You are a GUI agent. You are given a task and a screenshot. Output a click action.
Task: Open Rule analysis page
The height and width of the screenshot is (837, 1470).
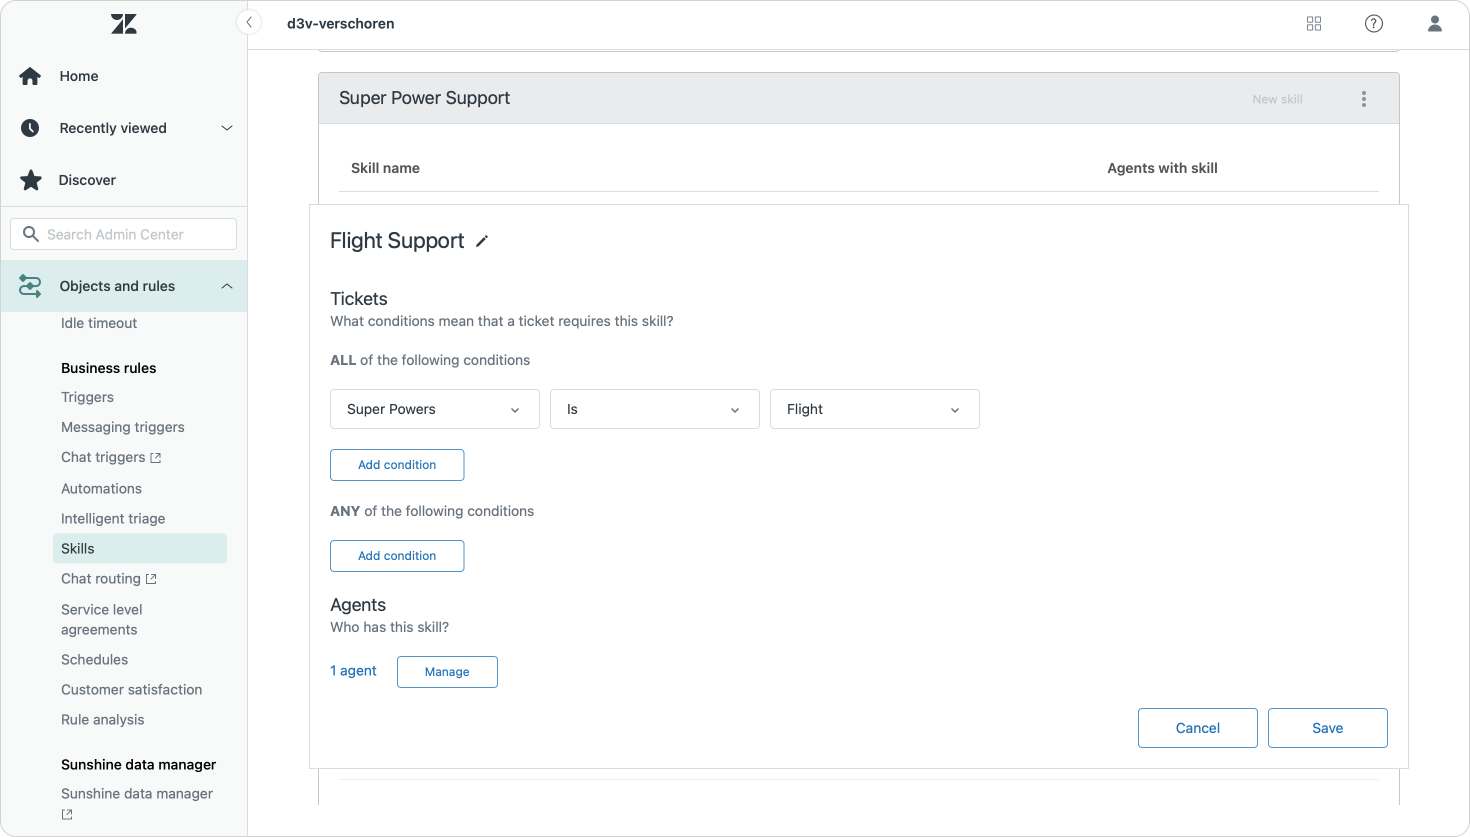click(102, 720)
